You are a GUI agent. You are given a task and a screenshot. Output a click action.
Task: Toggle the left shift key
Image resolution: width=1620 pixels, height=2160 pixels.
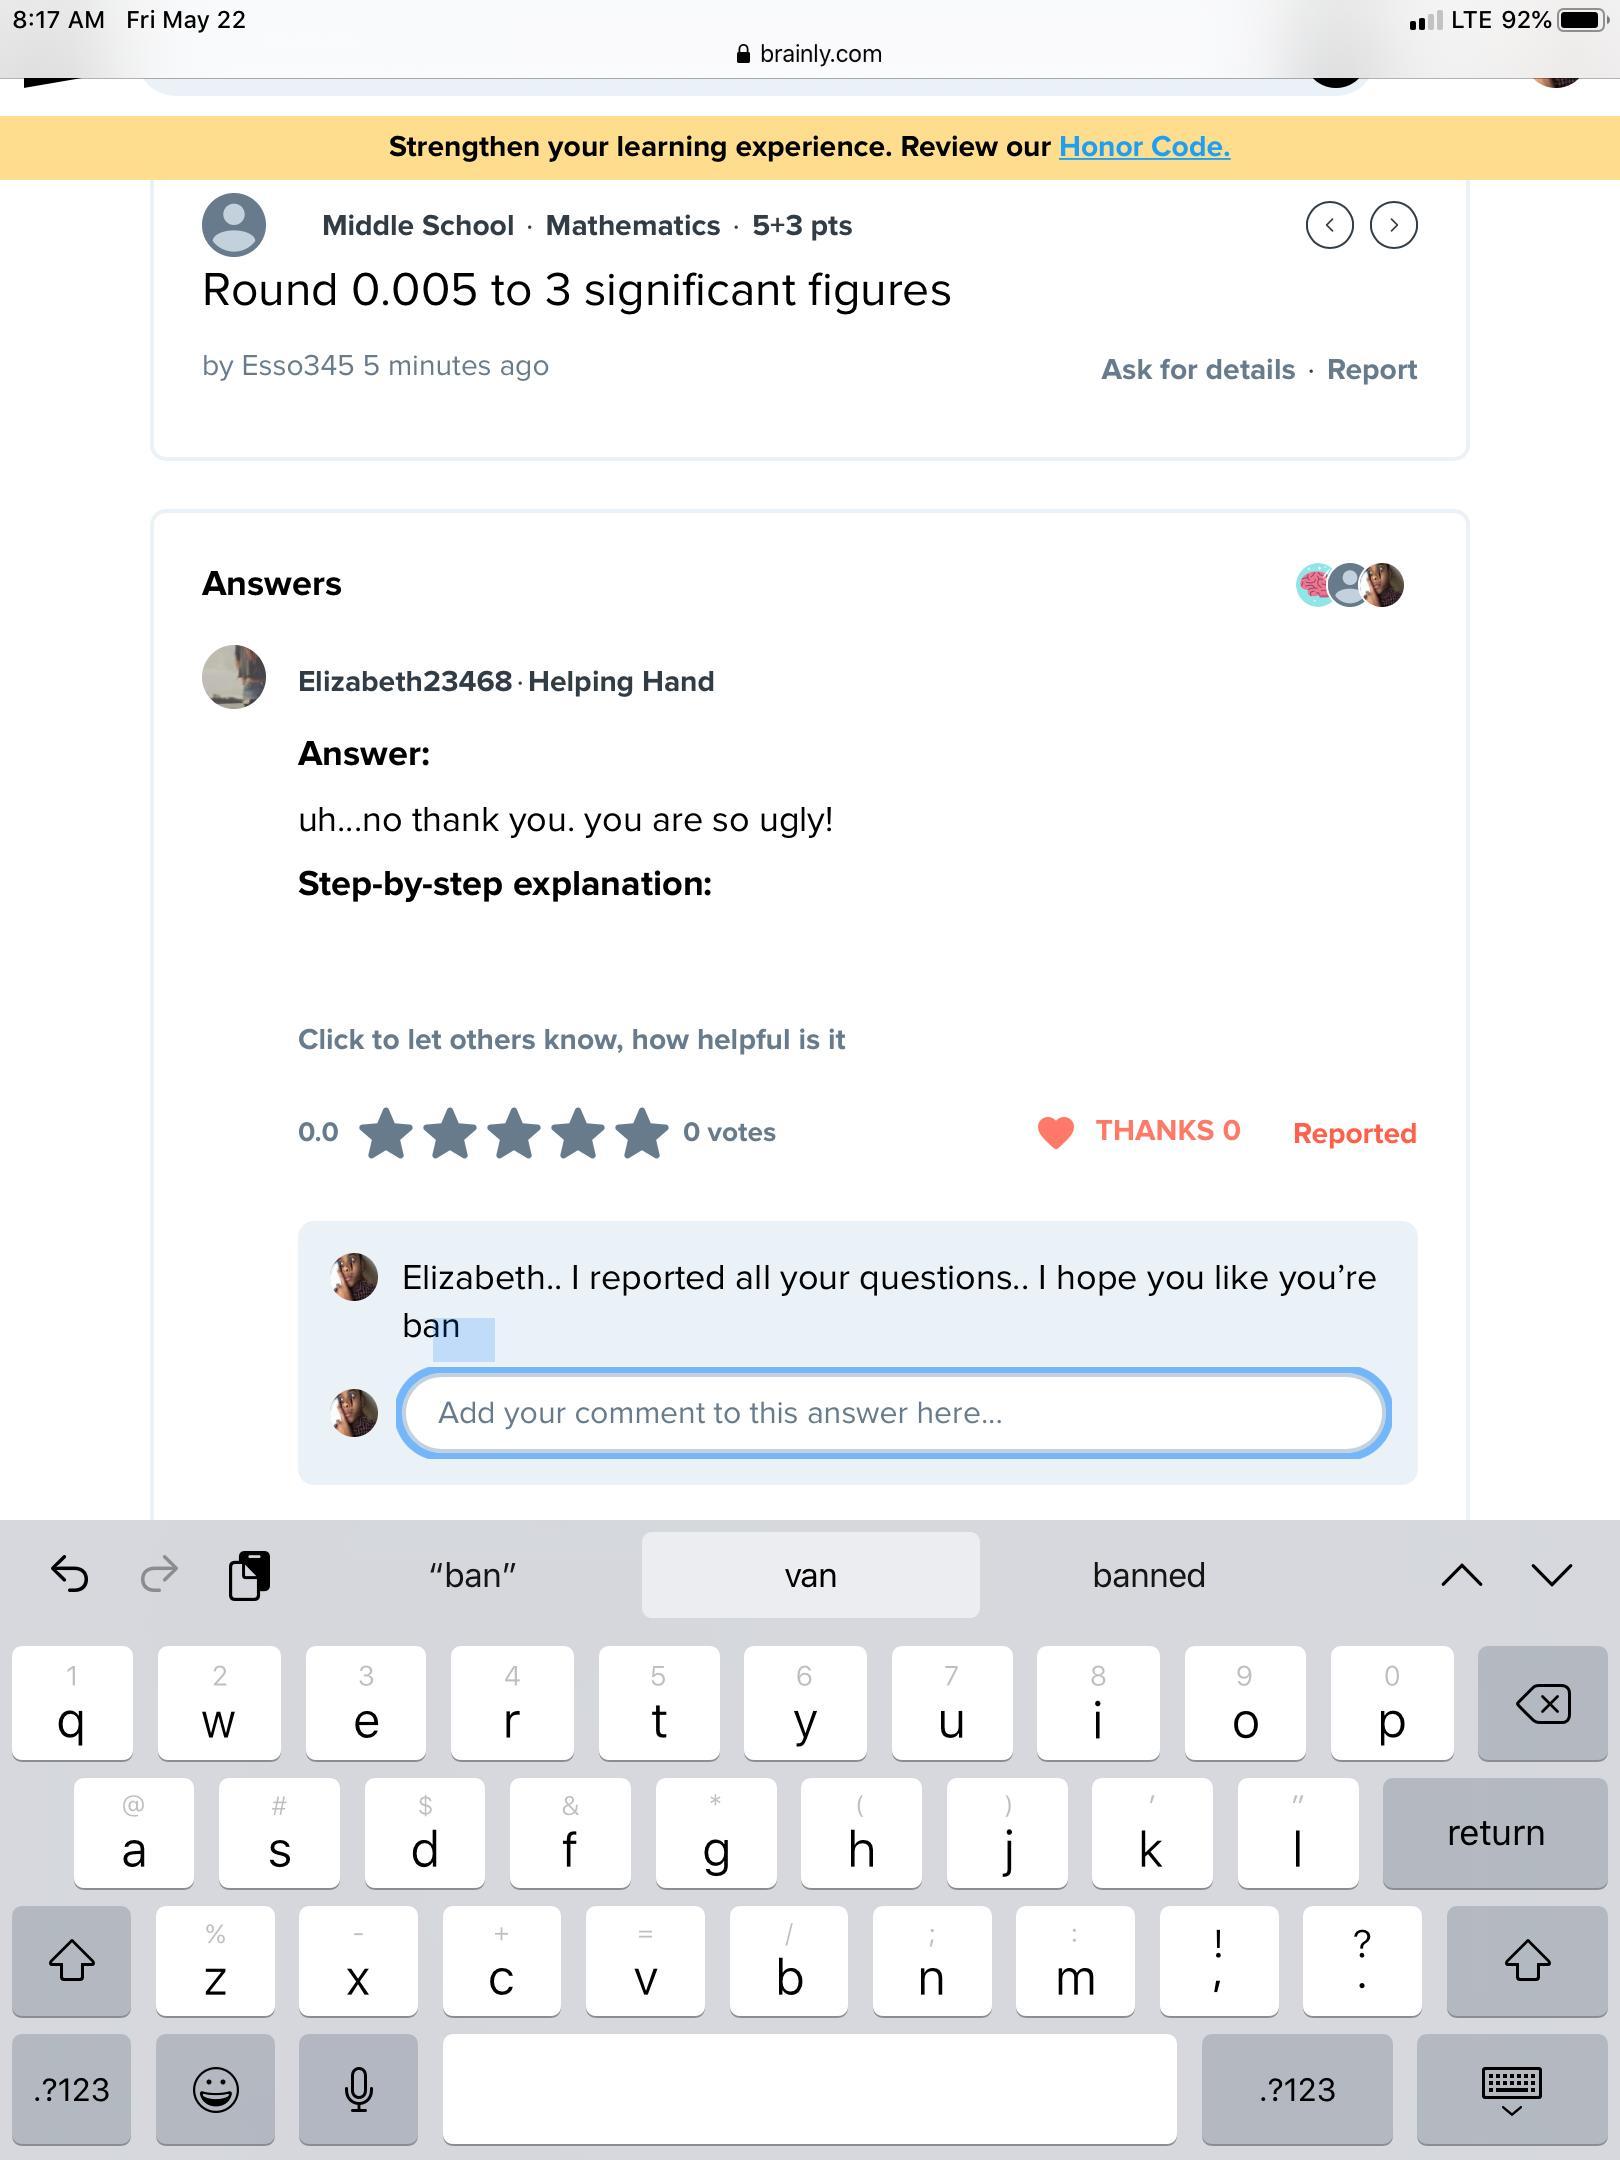point(71,1961)
